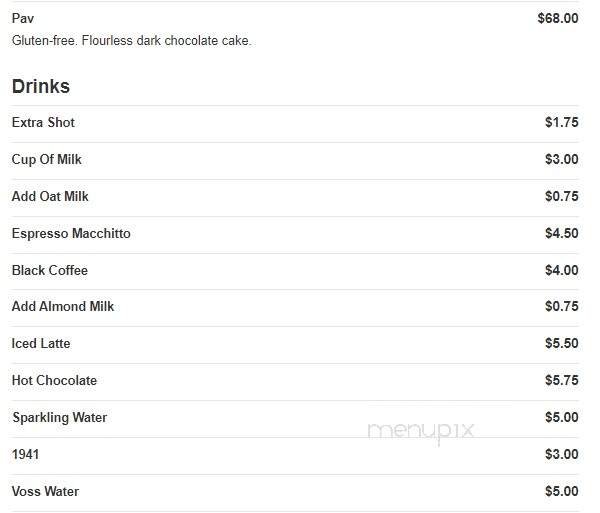Click the Drinks section heading
The image size is (600, 513).
[41, 86]
